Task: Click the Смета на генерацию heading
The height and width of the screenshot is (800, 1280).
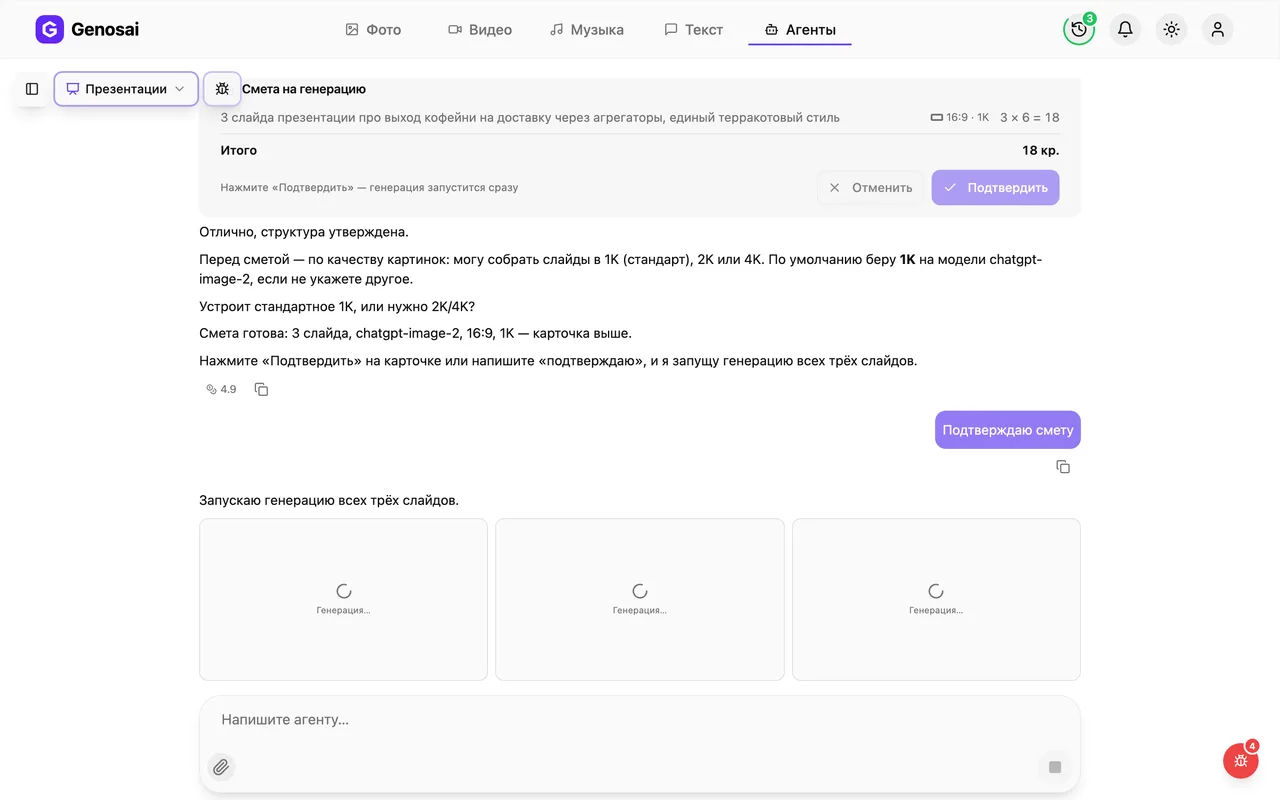Action: click(304, 89)
